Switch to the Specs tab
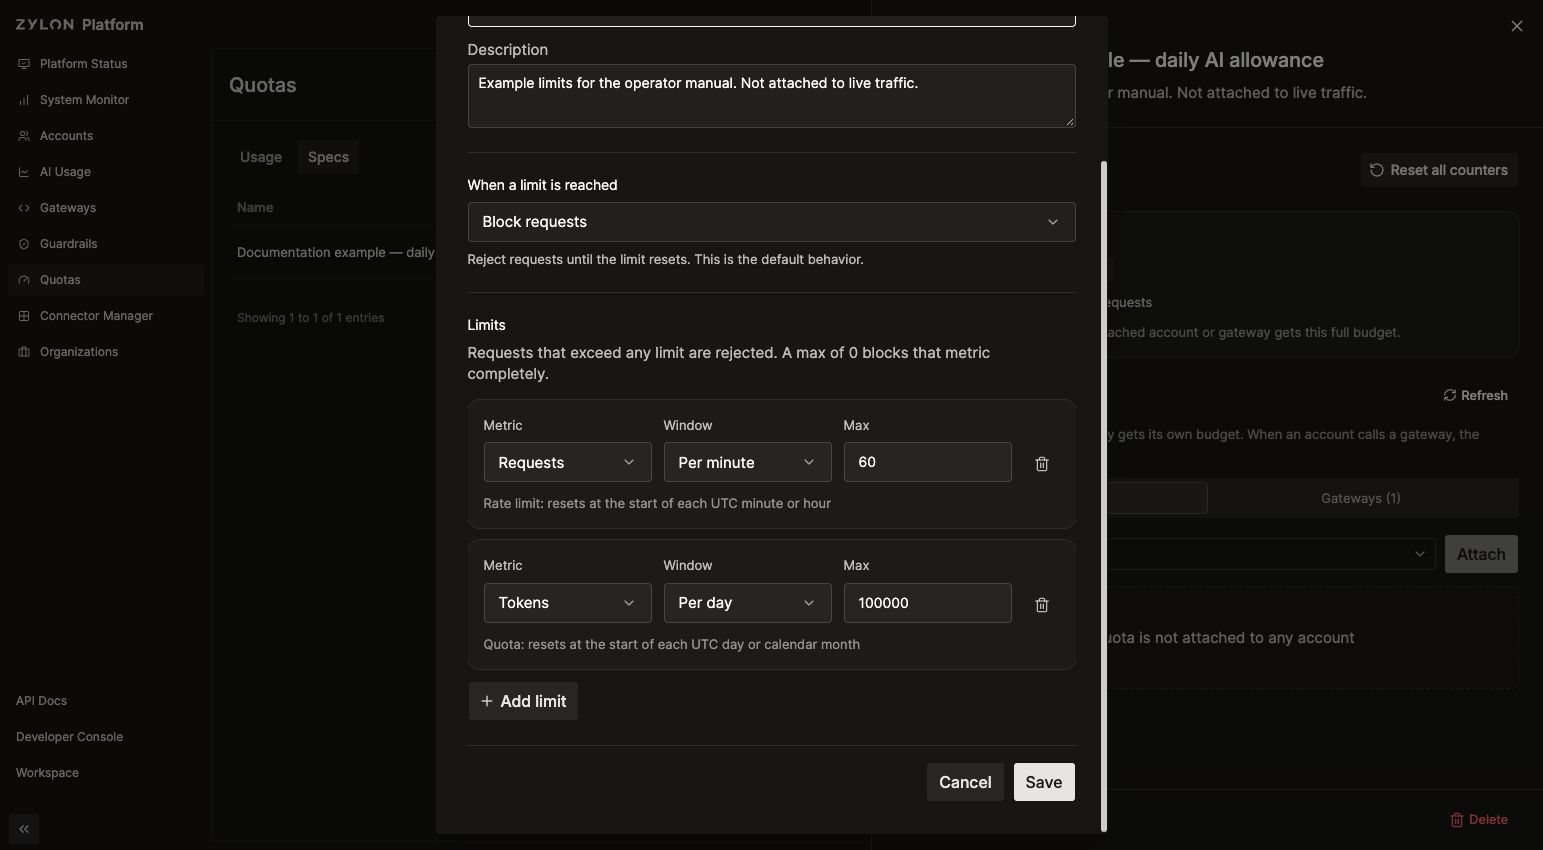Screen dimensions: 1543x850 (x=328, y=157)
